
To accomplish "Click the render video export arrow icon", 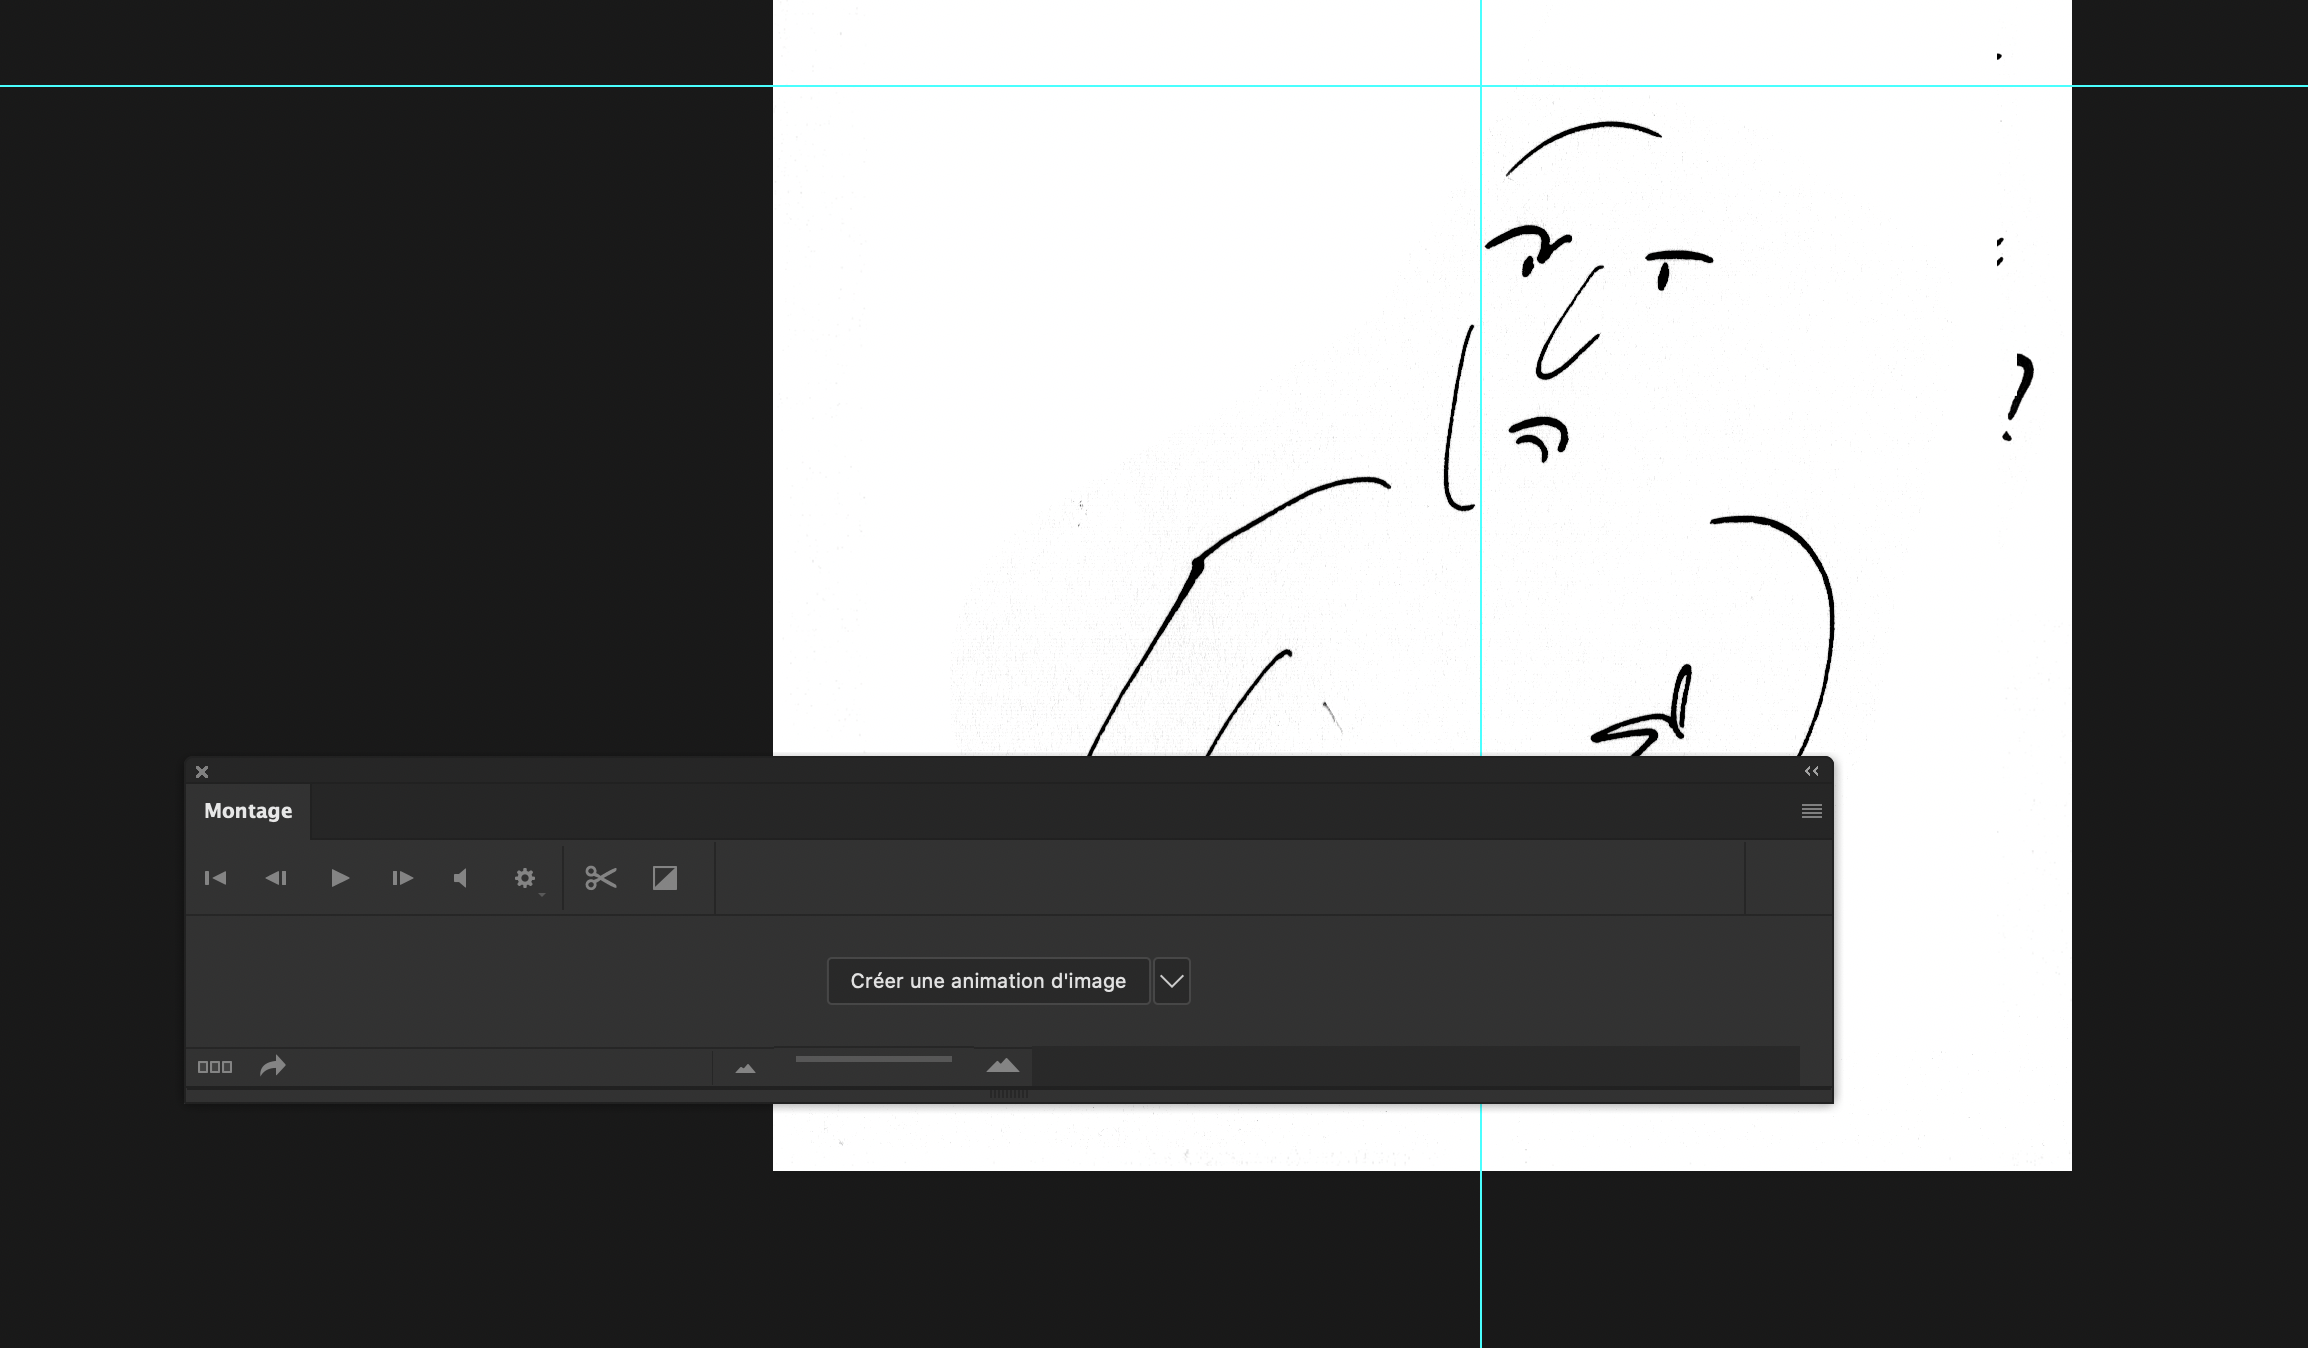I will coord(272,1066).
